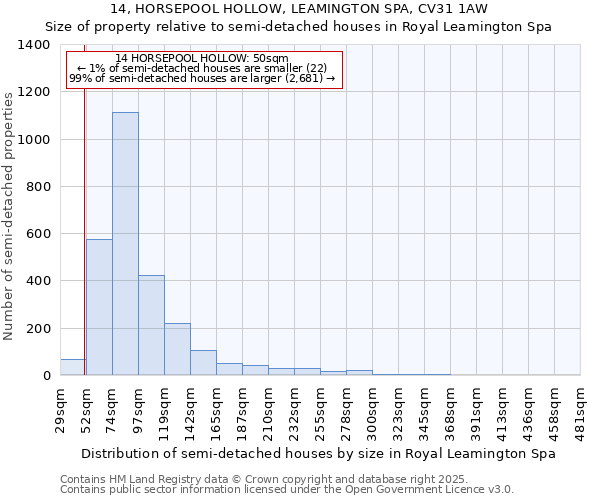The height and width of the screenshot is (500, 600).
Task: Click the 800 y-axis tick label
Action: [x=38, y=187]
